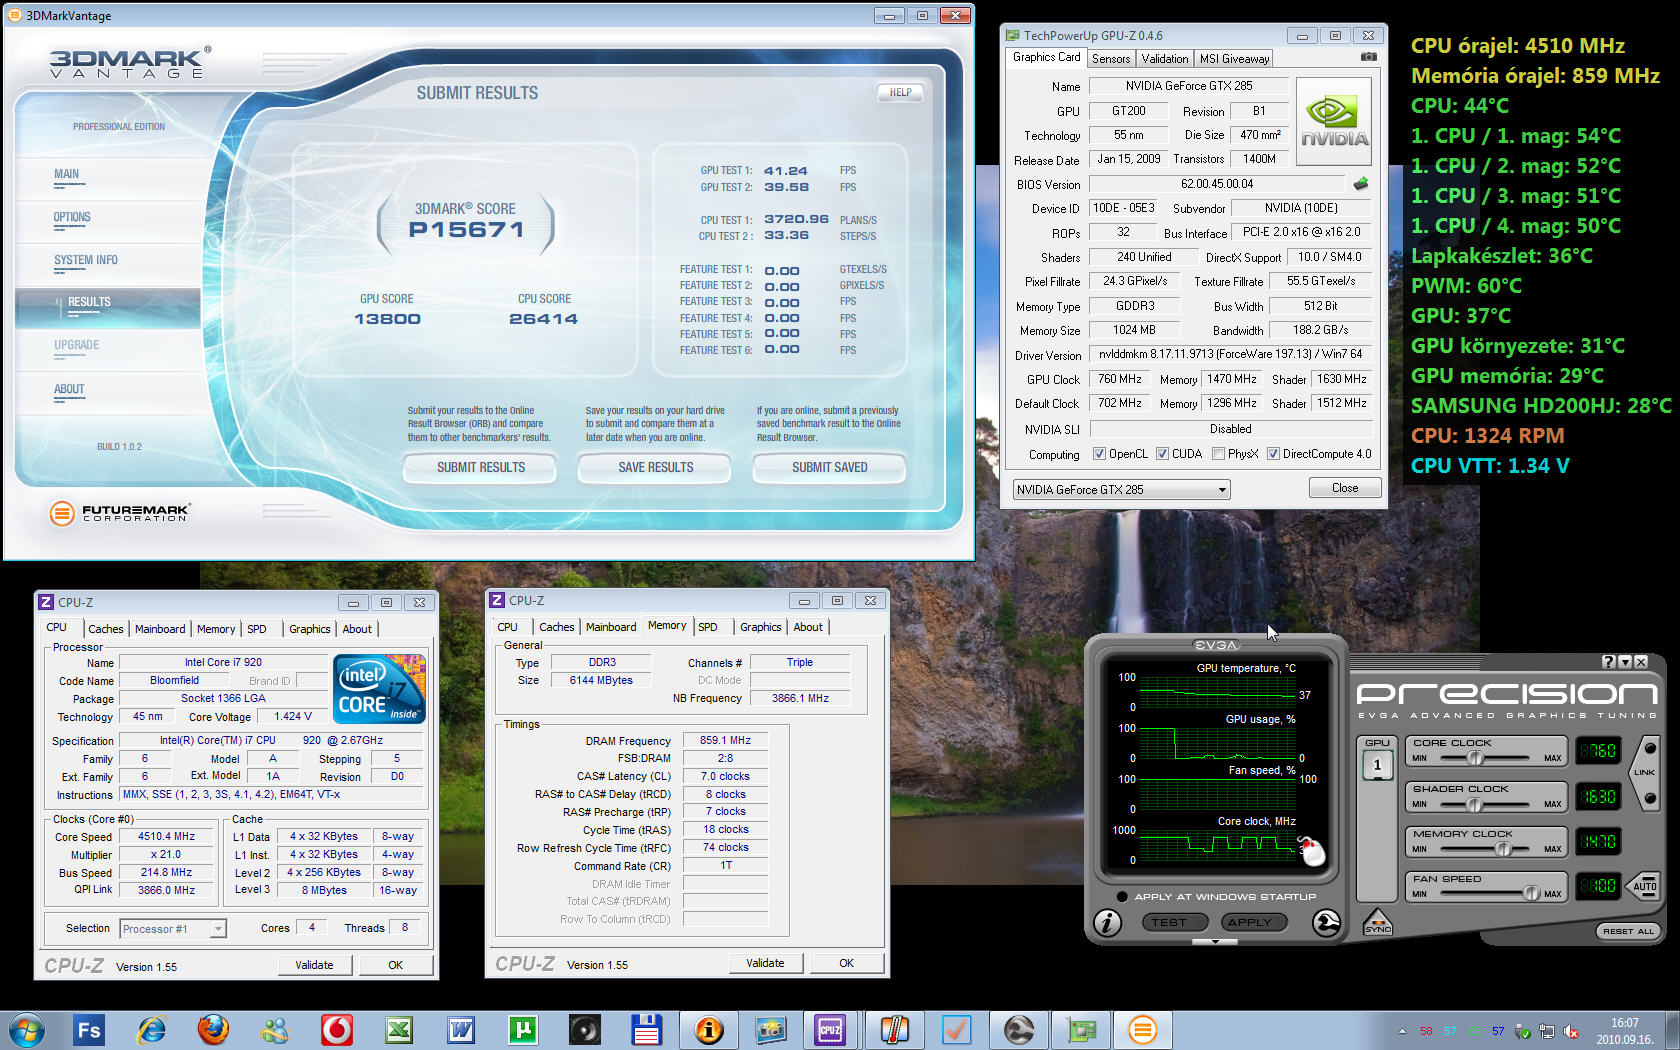
Task: Open EVGA Precision settings wrench icon
Action: click(1326, 923)
